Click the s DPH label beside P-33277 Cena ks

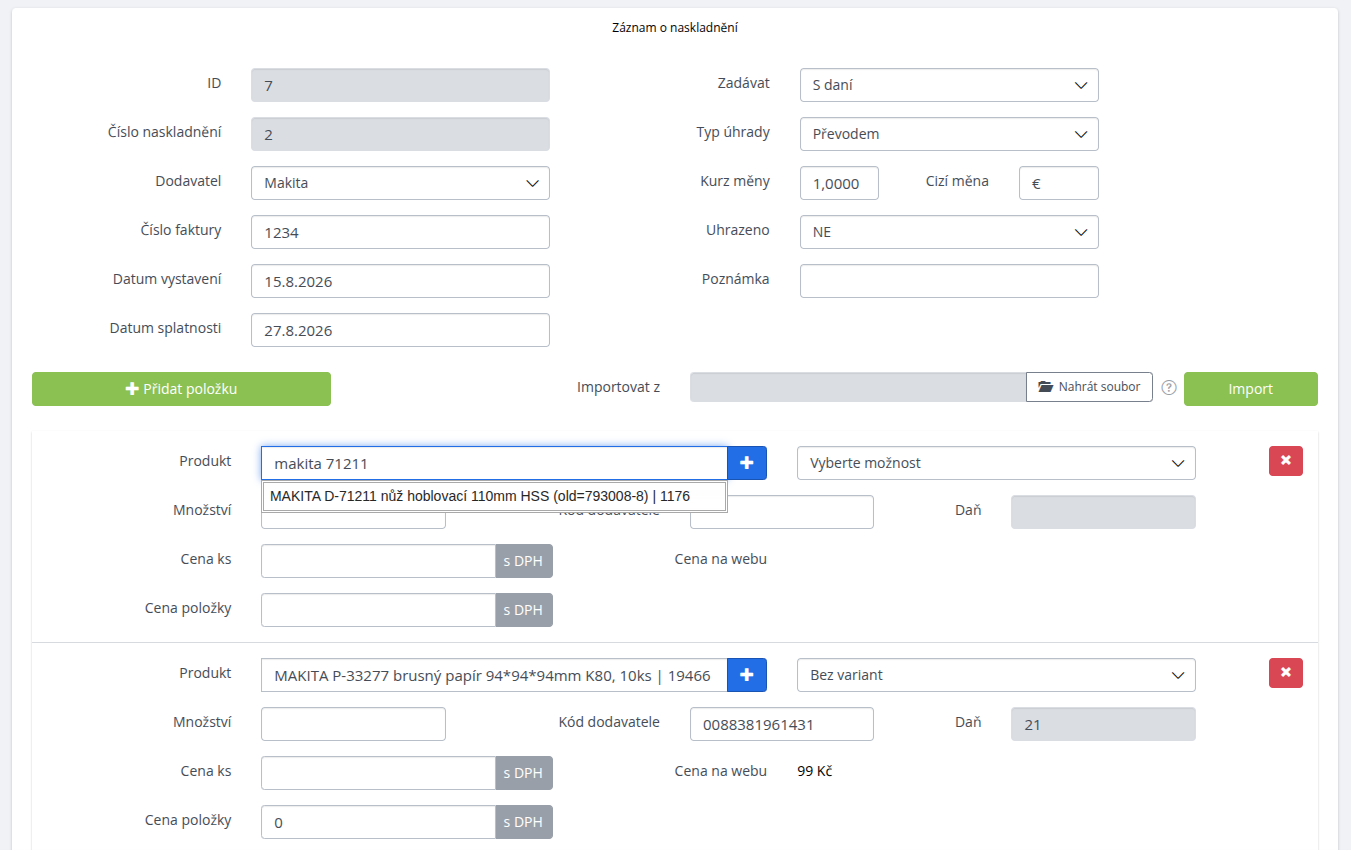524,773
